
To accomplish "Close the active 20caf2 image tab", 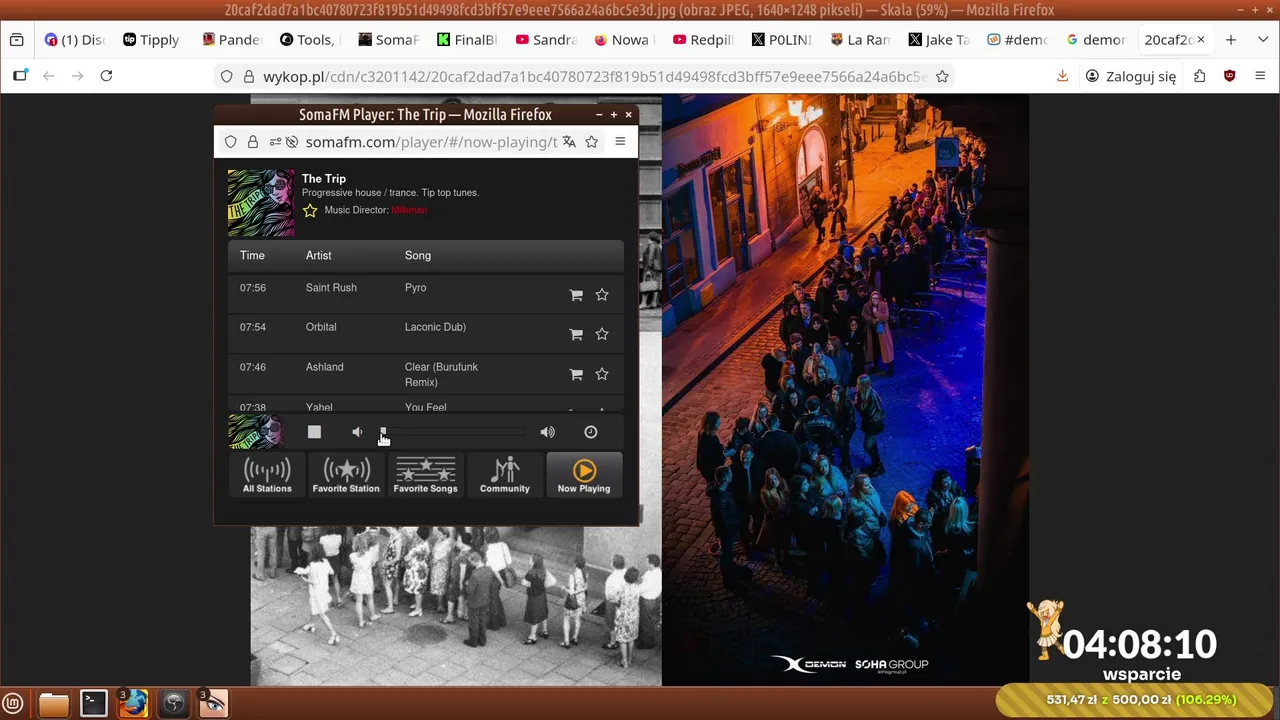I will [x=1201, y=40].
